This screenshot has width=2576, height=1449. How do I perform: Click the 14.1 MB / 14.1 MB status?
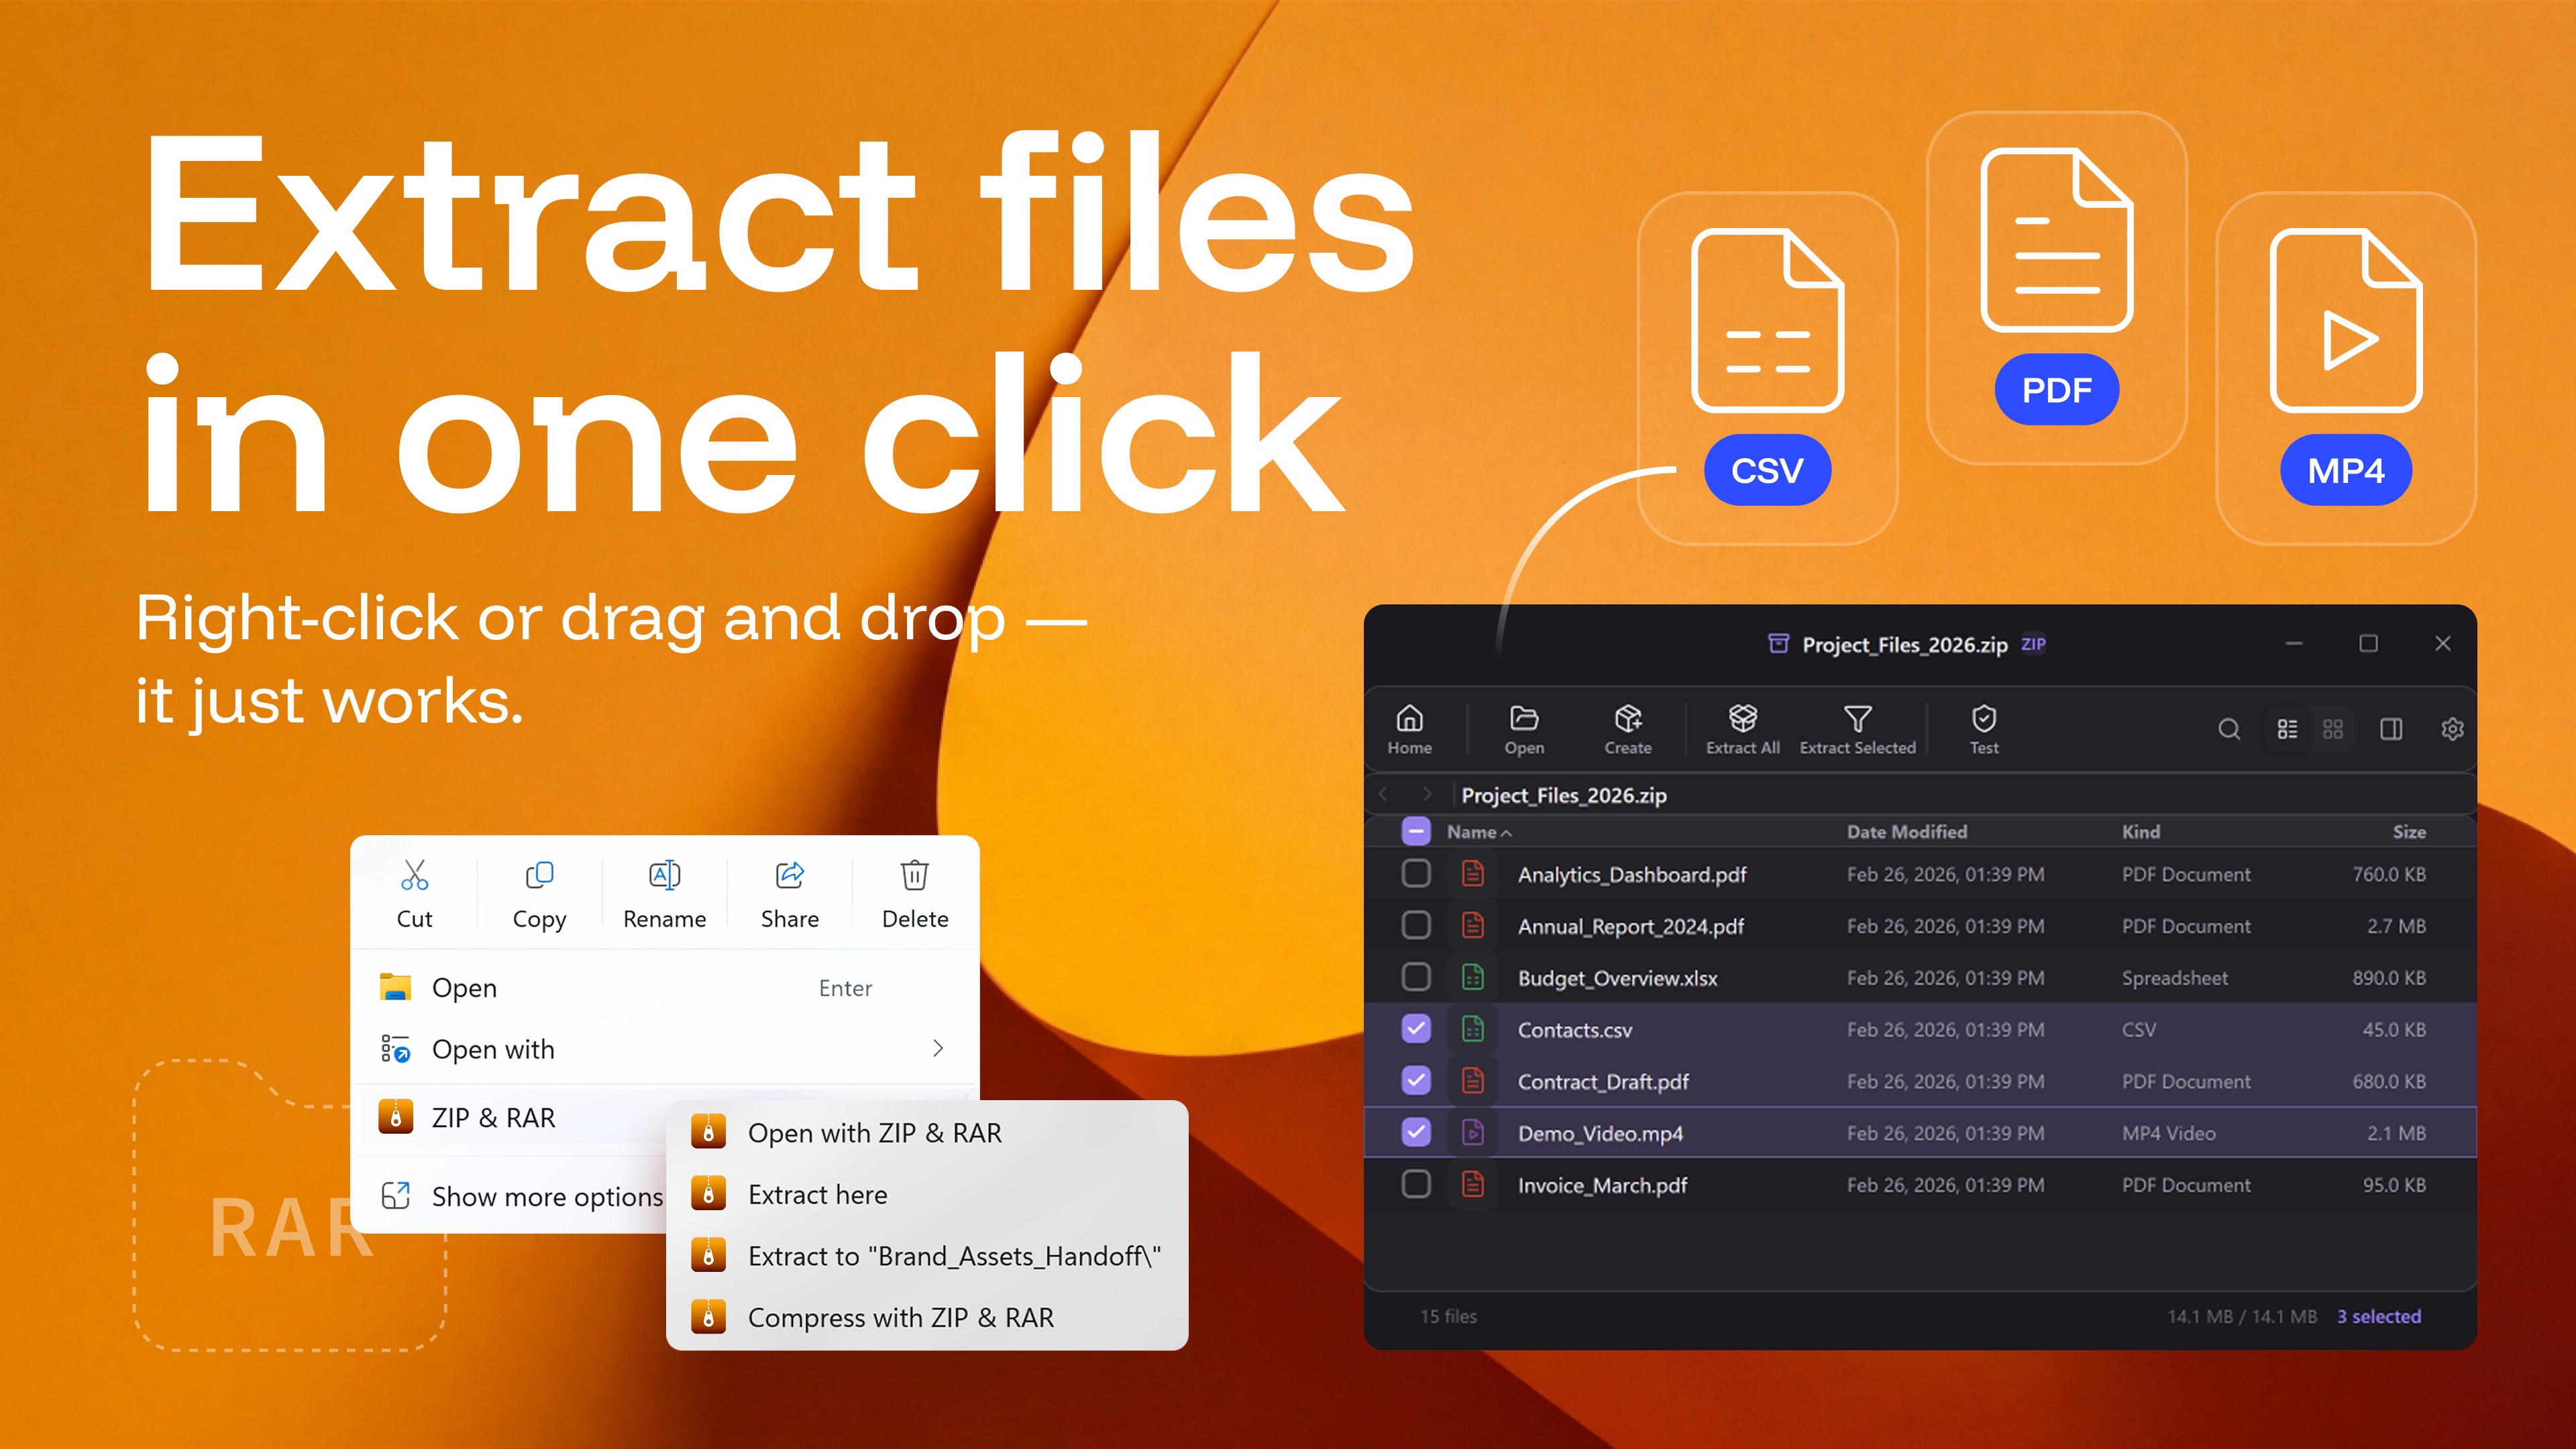pyautogui.click(x=2242, y=1316)
